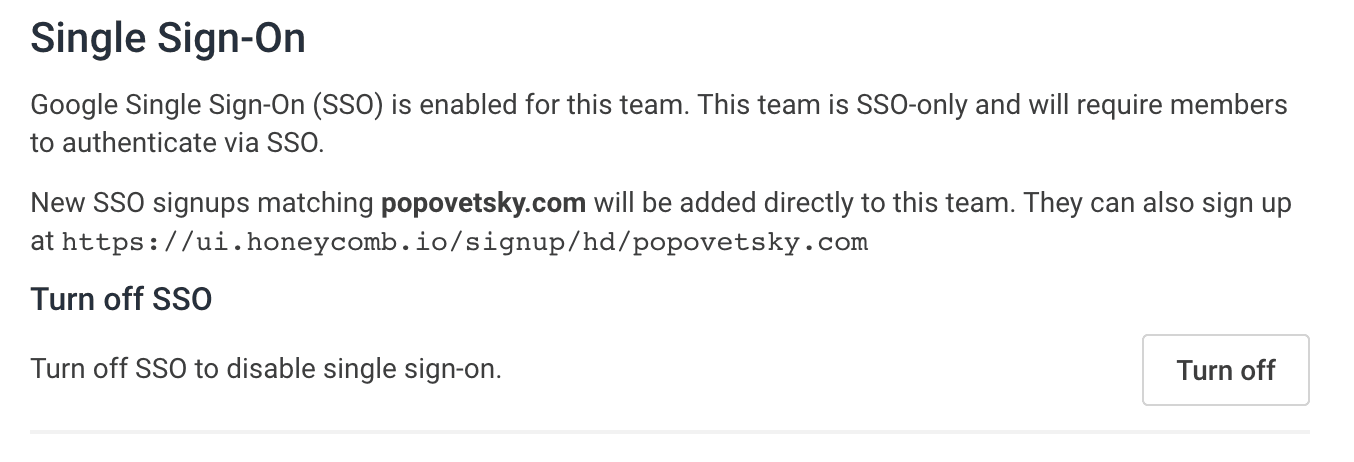Click the Turn off SSO subheading
The image size is (1354, 462).
[x=121, y=299]
